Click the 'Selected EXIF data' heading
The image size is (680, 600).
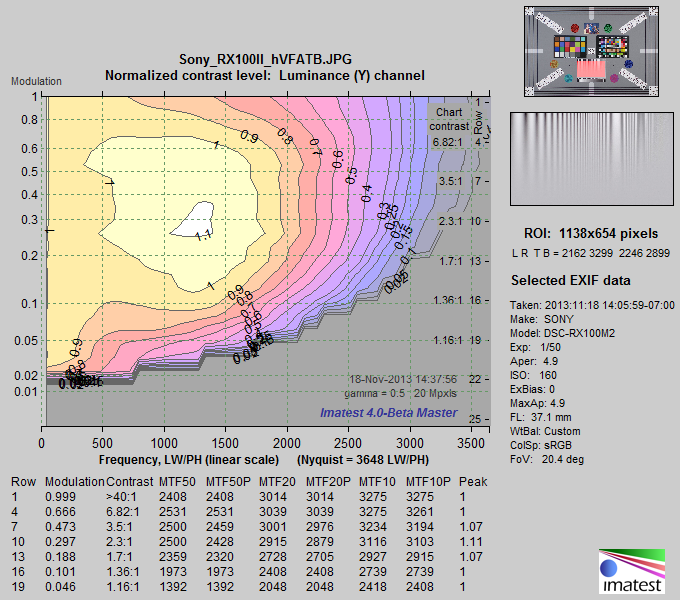click(x=571, y=280)
